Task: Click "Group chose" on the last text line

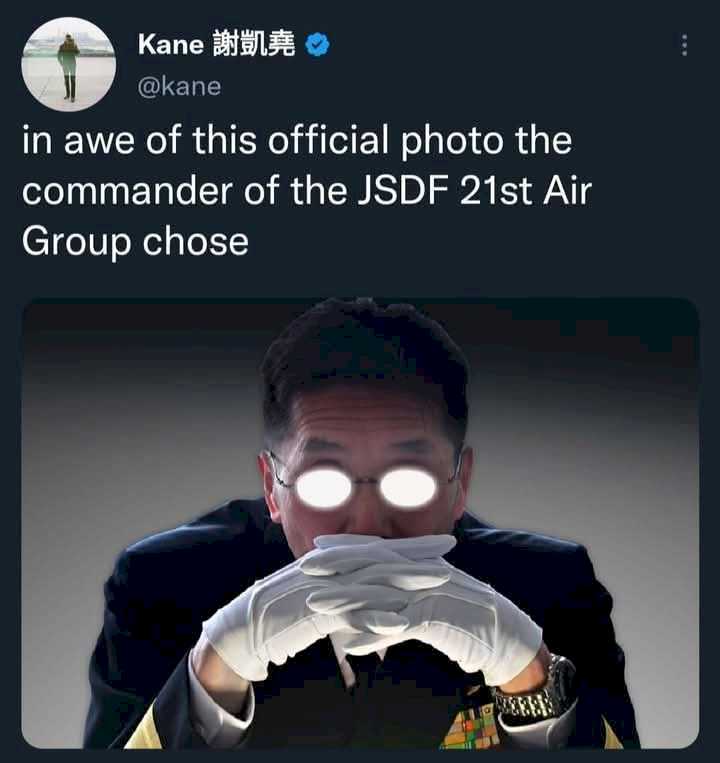Action: 135,242
